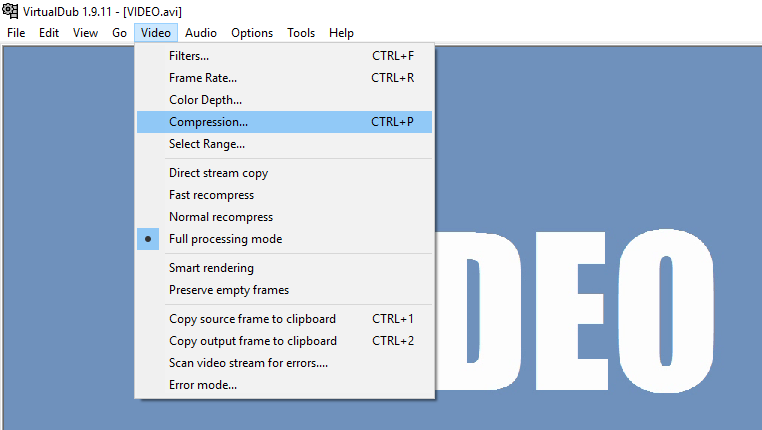Image resolution: width=762 pixels, height=430 pixels.
Task: Toggle Preserve empty frames option
Action: pyautogui.click(x=284, y=290)
